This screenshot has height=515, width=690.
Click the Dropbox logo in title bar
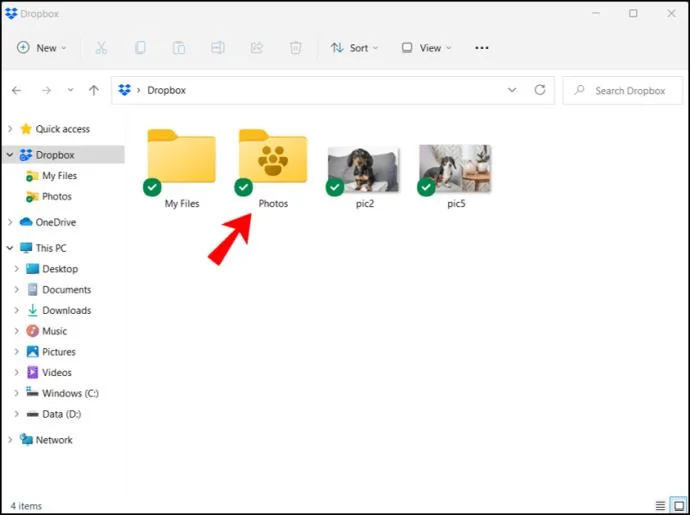(x=11, y=14)
